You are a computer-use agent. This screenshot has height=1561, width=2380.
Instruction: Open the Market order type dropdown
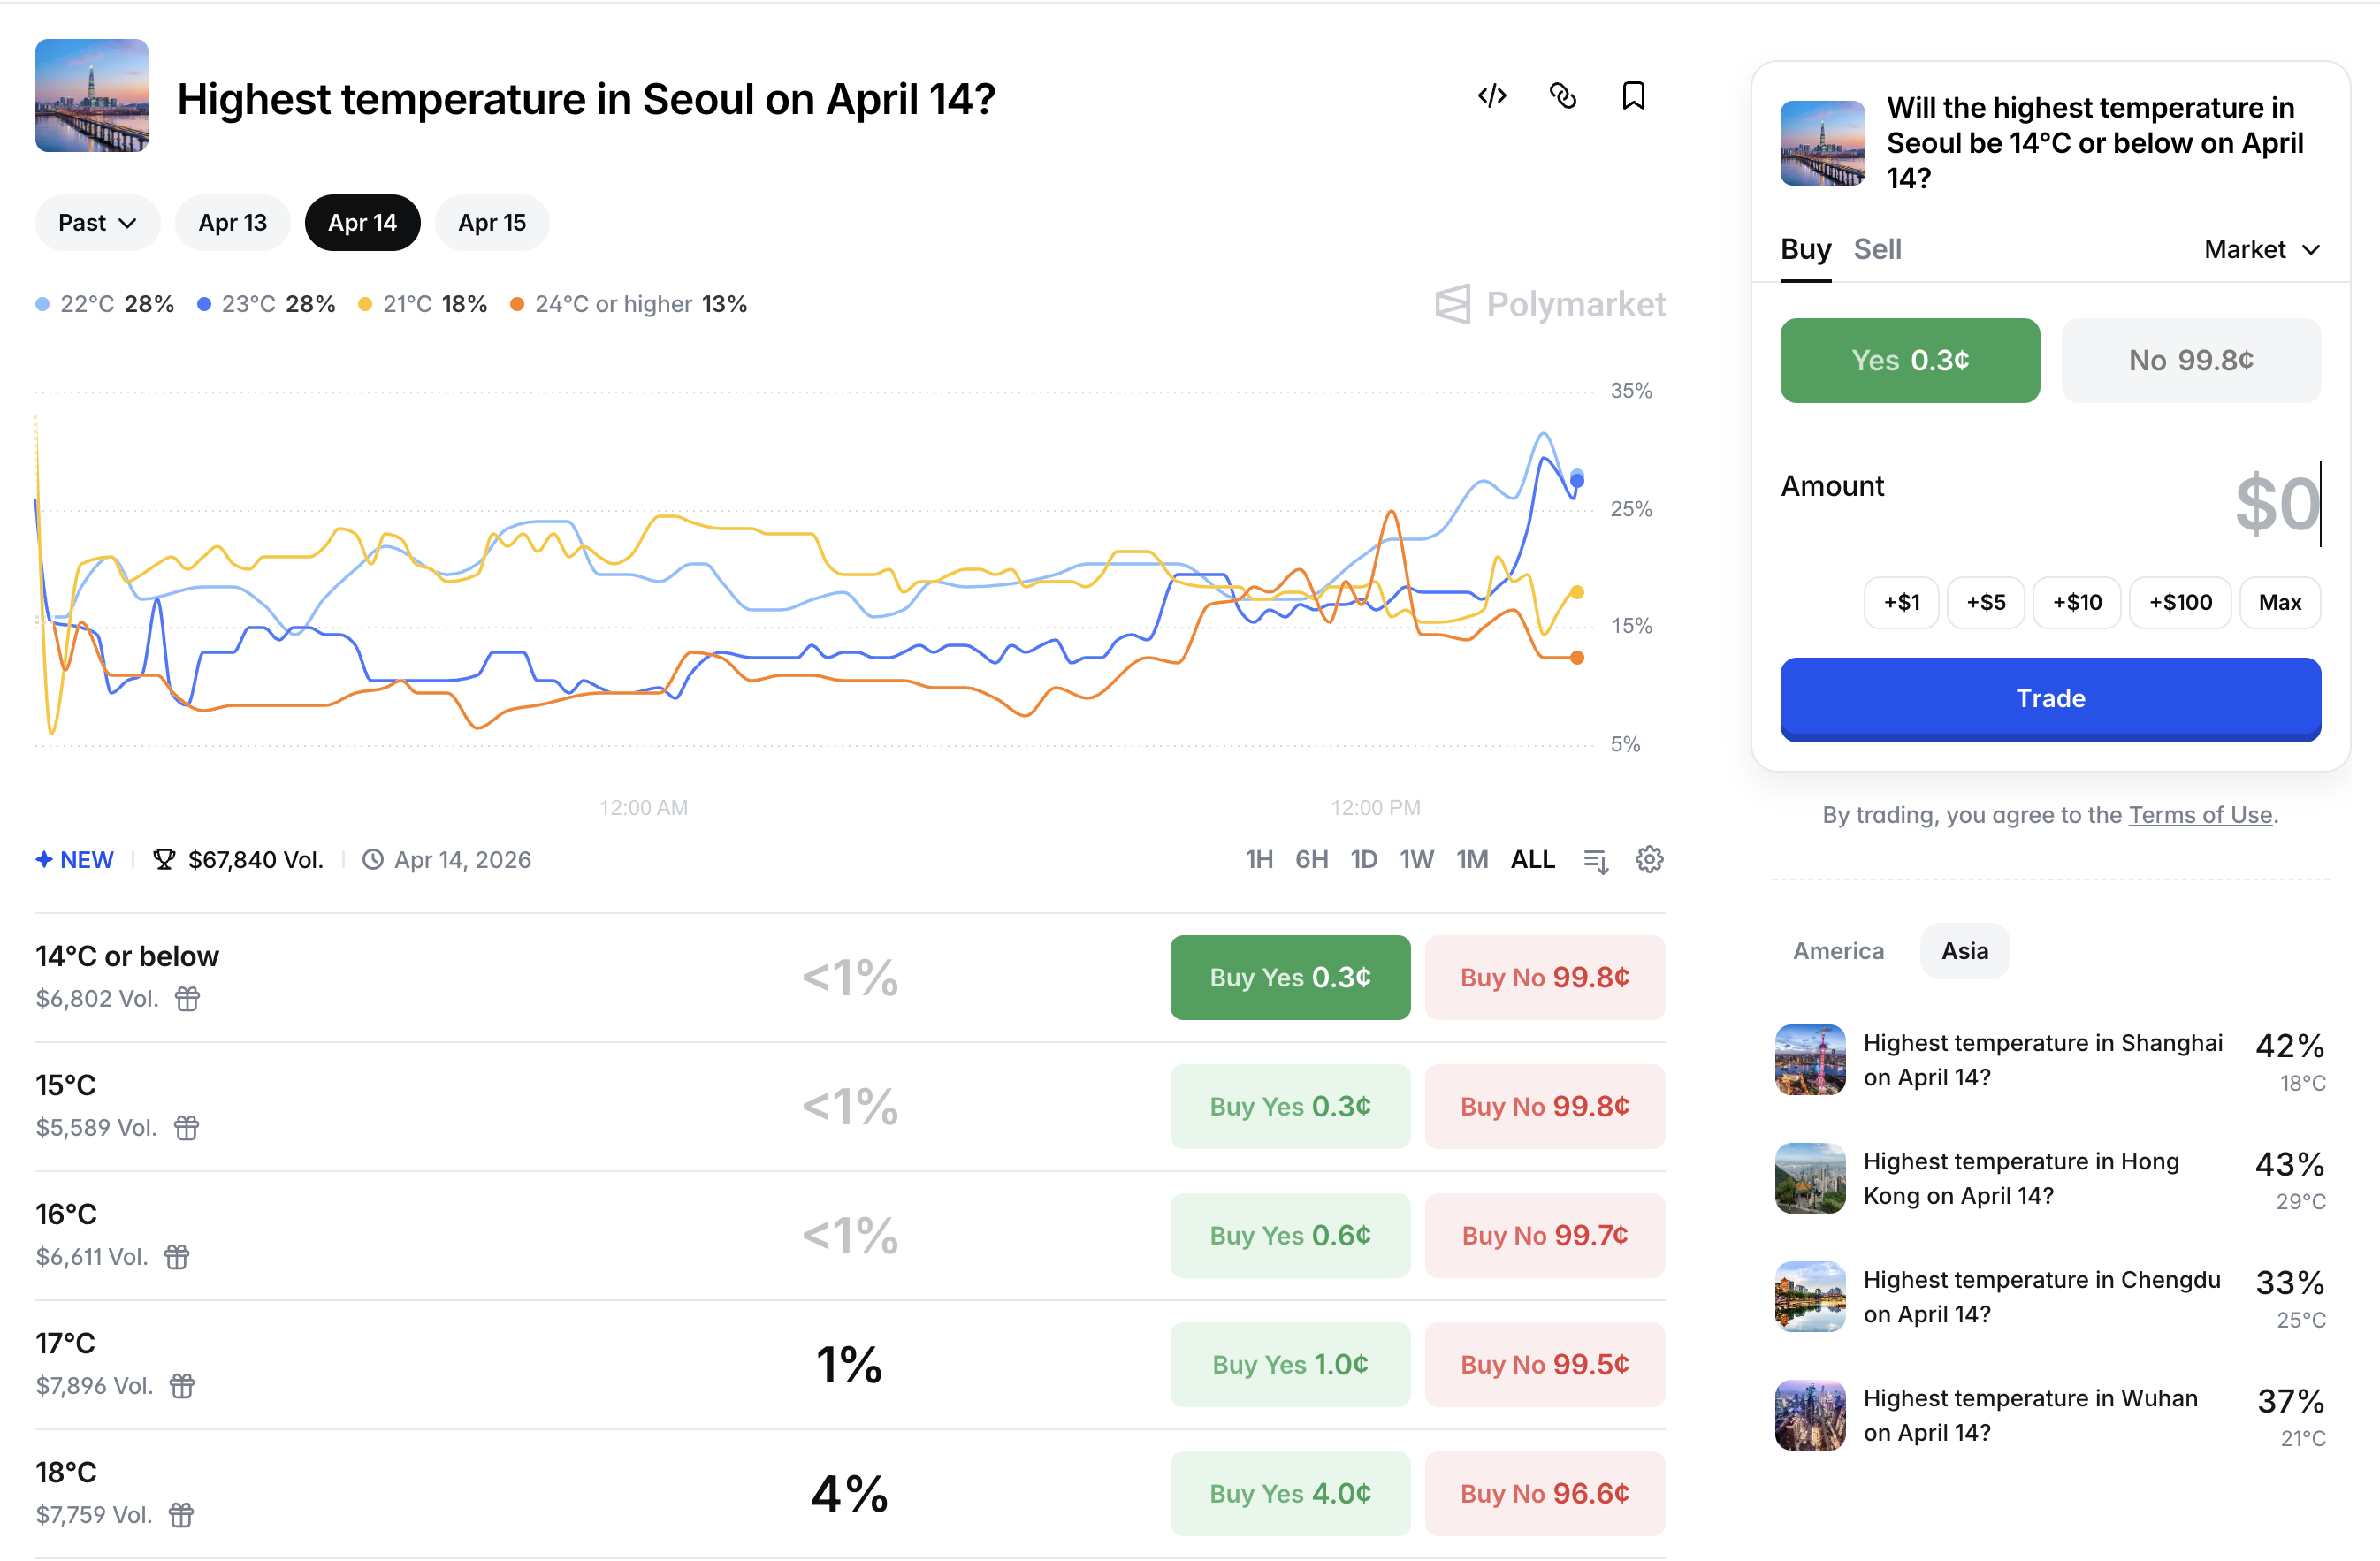point(2261,249)
